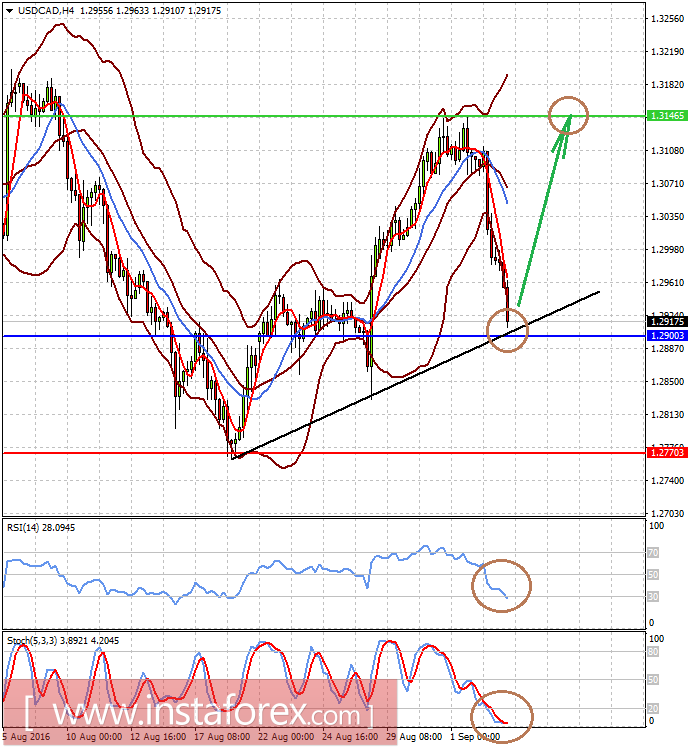
Task: Click the 1.28870 value on the price axis
Action: [x=667, y=349]
